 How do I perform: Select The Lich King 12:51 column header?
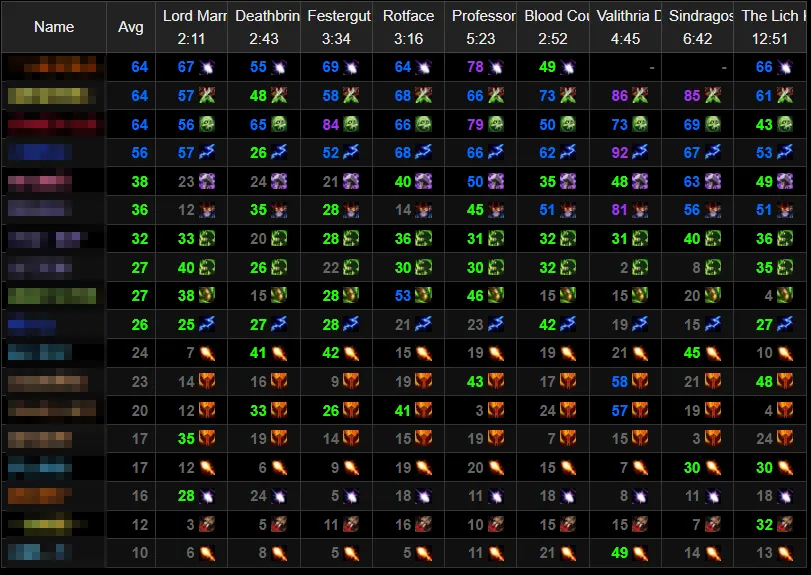click(x=770, y=27)
